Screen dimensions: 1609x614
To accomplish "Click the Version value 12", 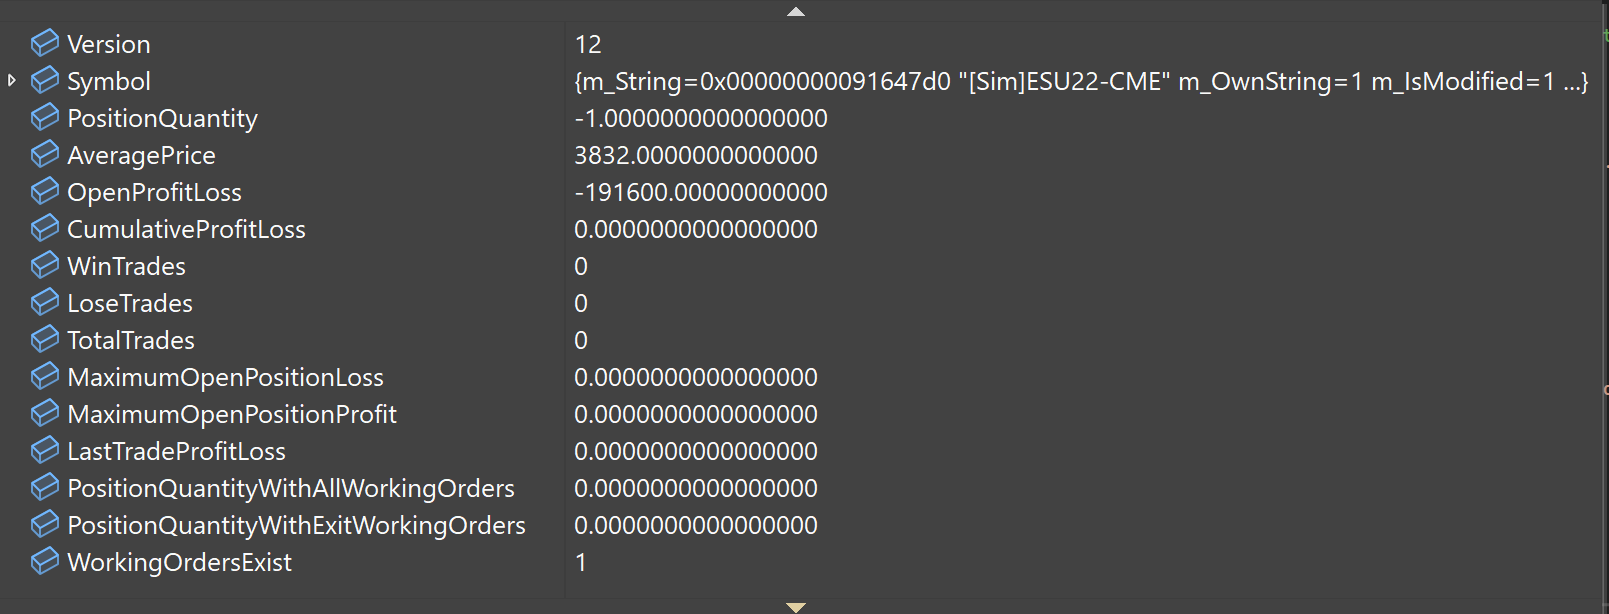I will pos(588,44).
